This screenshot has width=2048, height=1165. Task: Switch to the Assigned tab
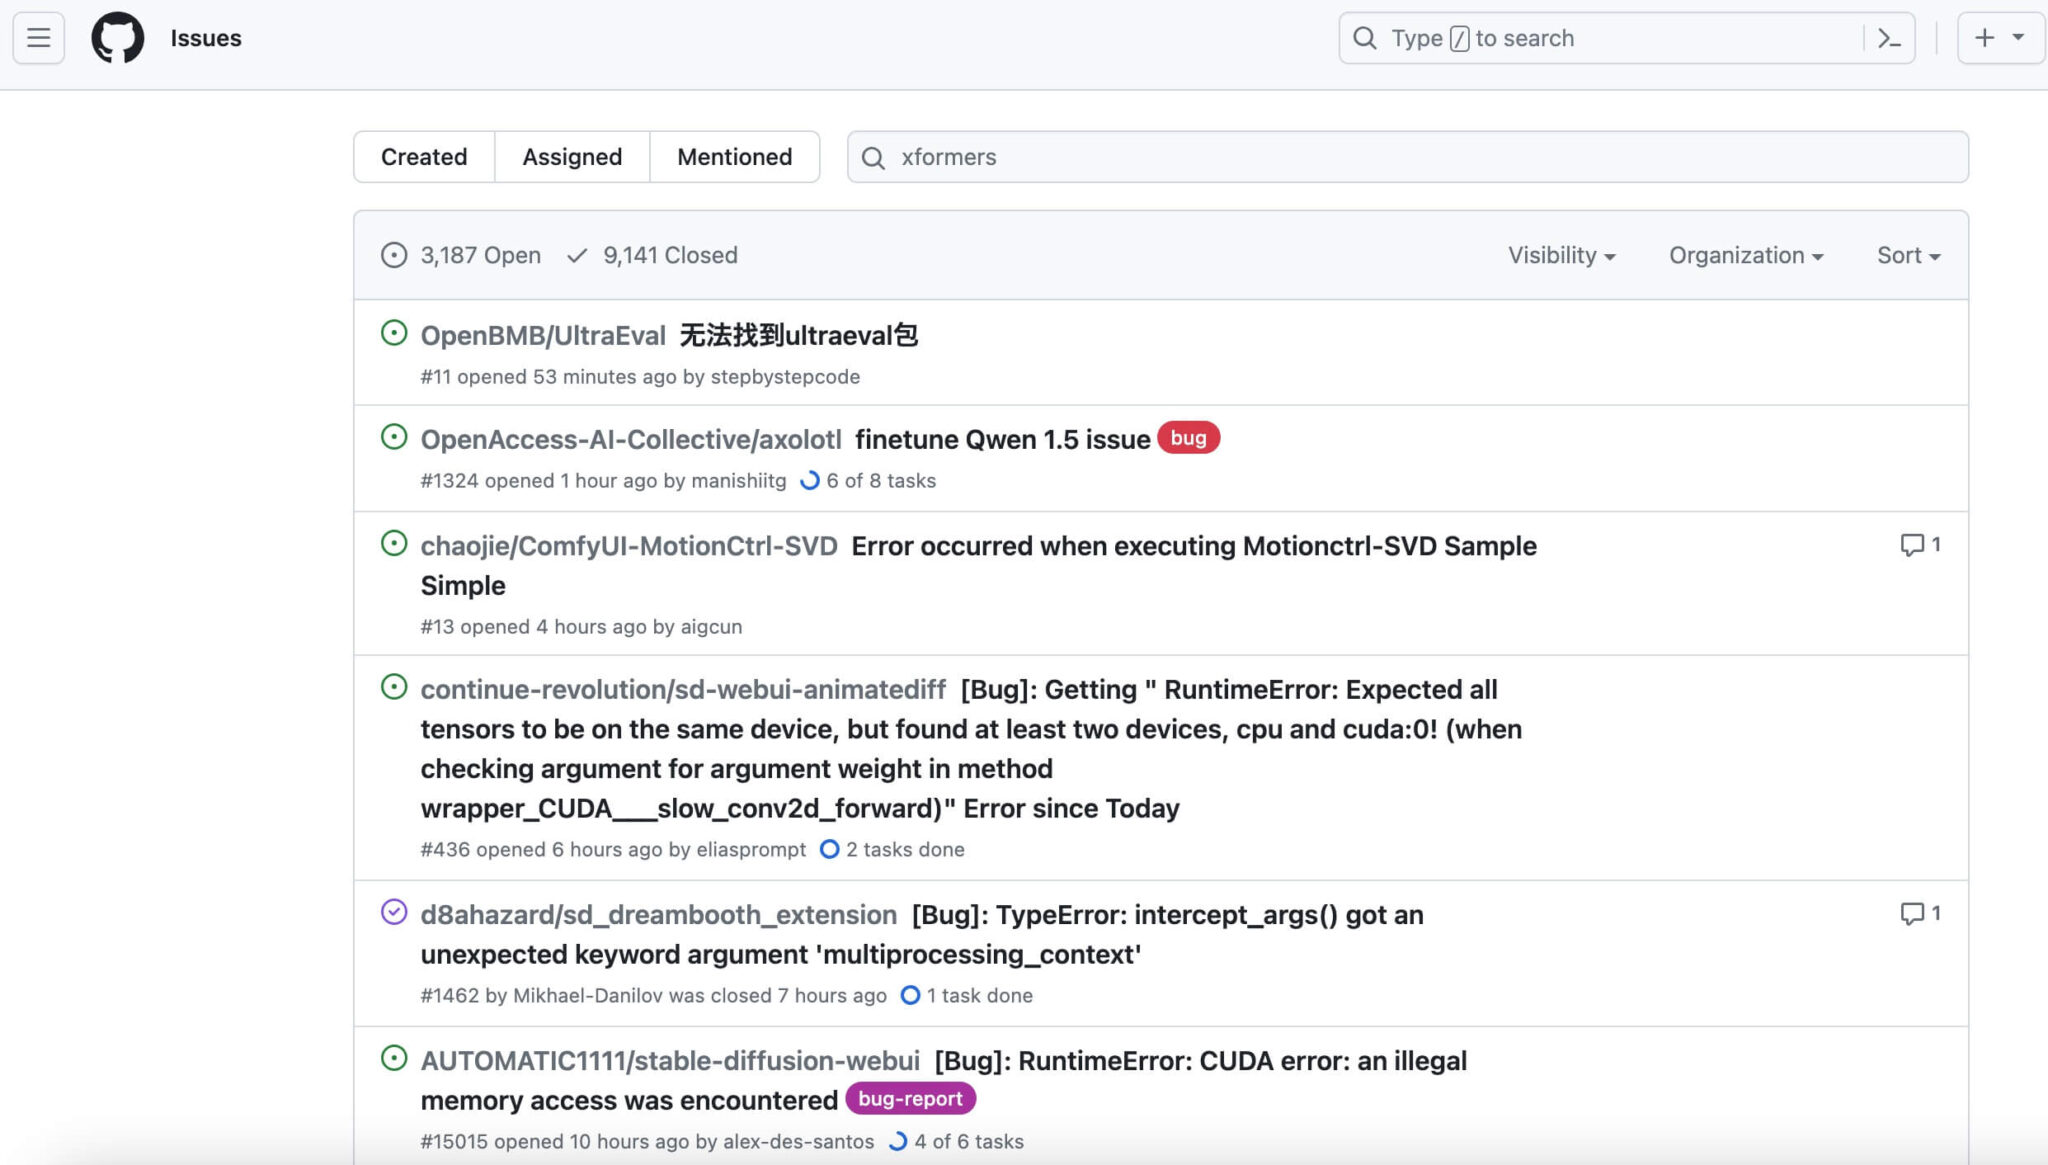(x=572, y=157)
